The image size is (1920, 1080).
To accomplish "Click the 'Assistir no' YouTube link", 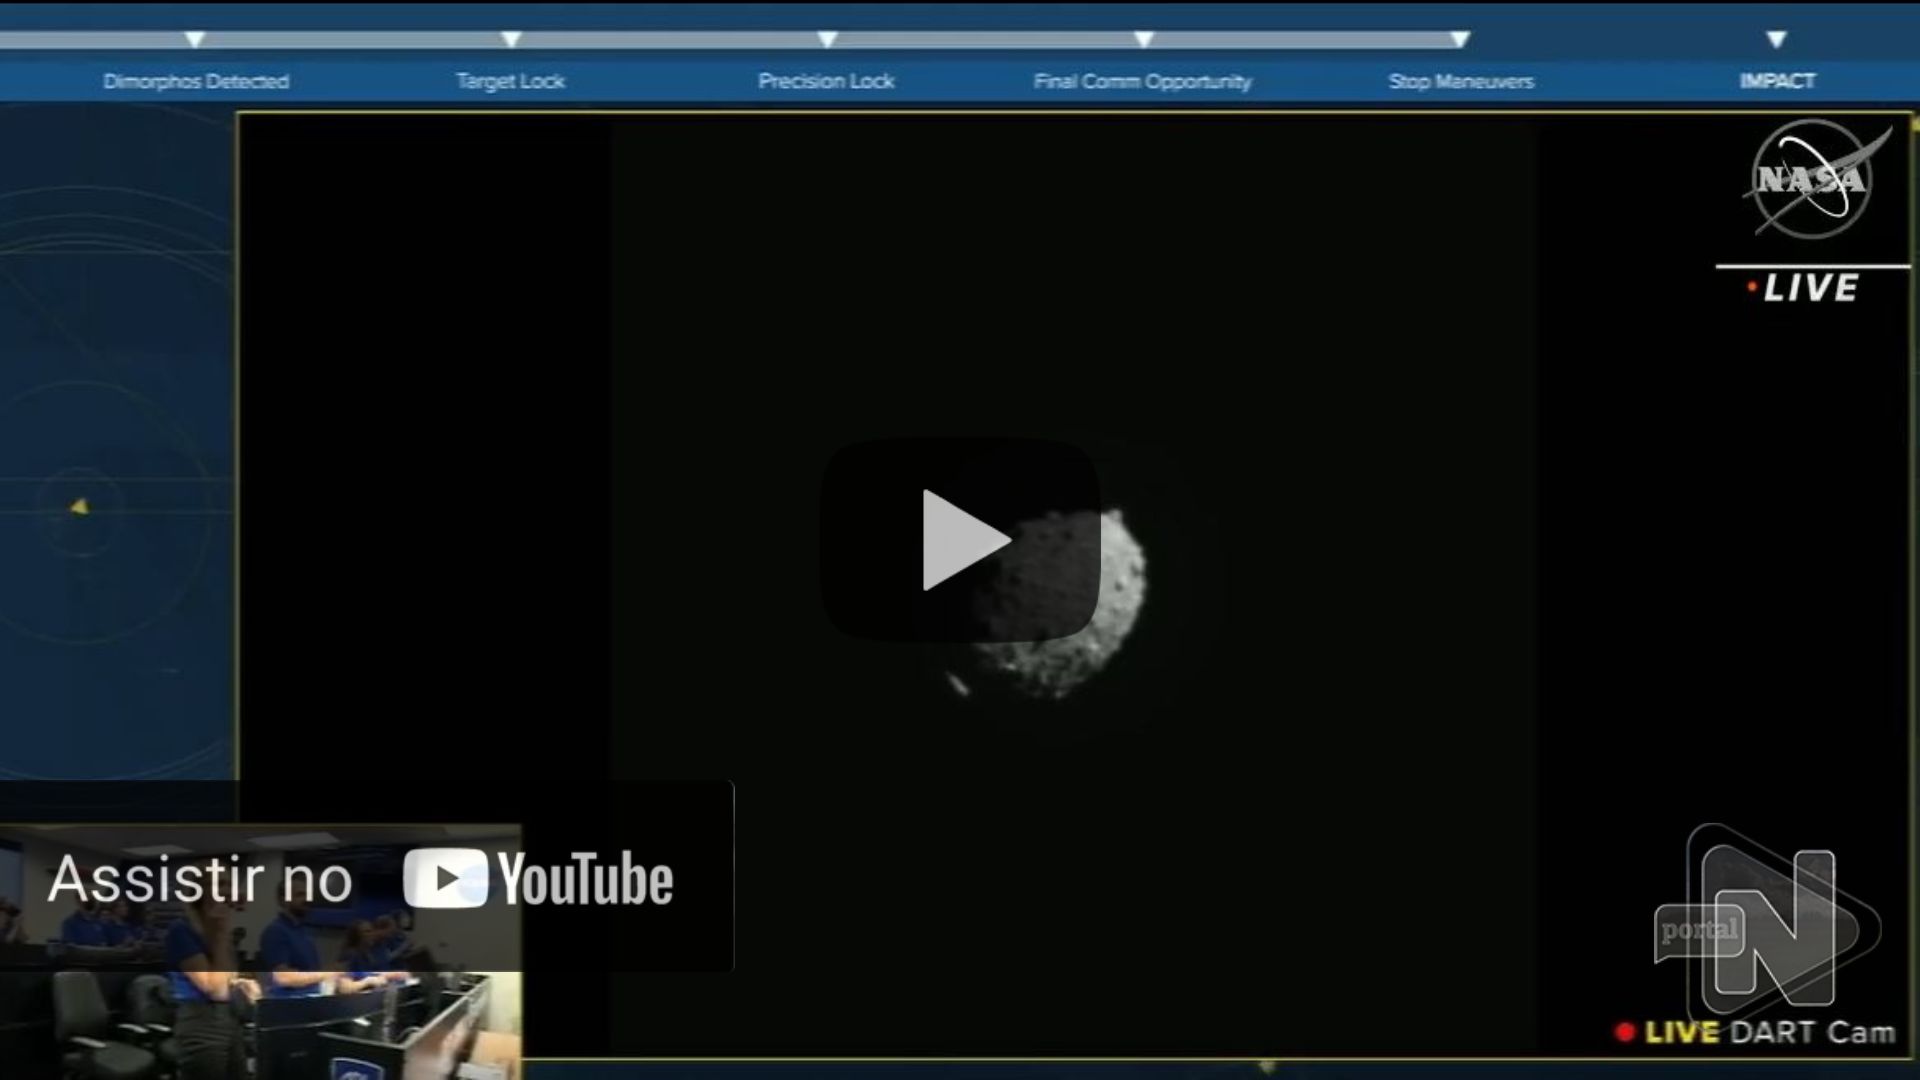I will [x=200, y=880].
